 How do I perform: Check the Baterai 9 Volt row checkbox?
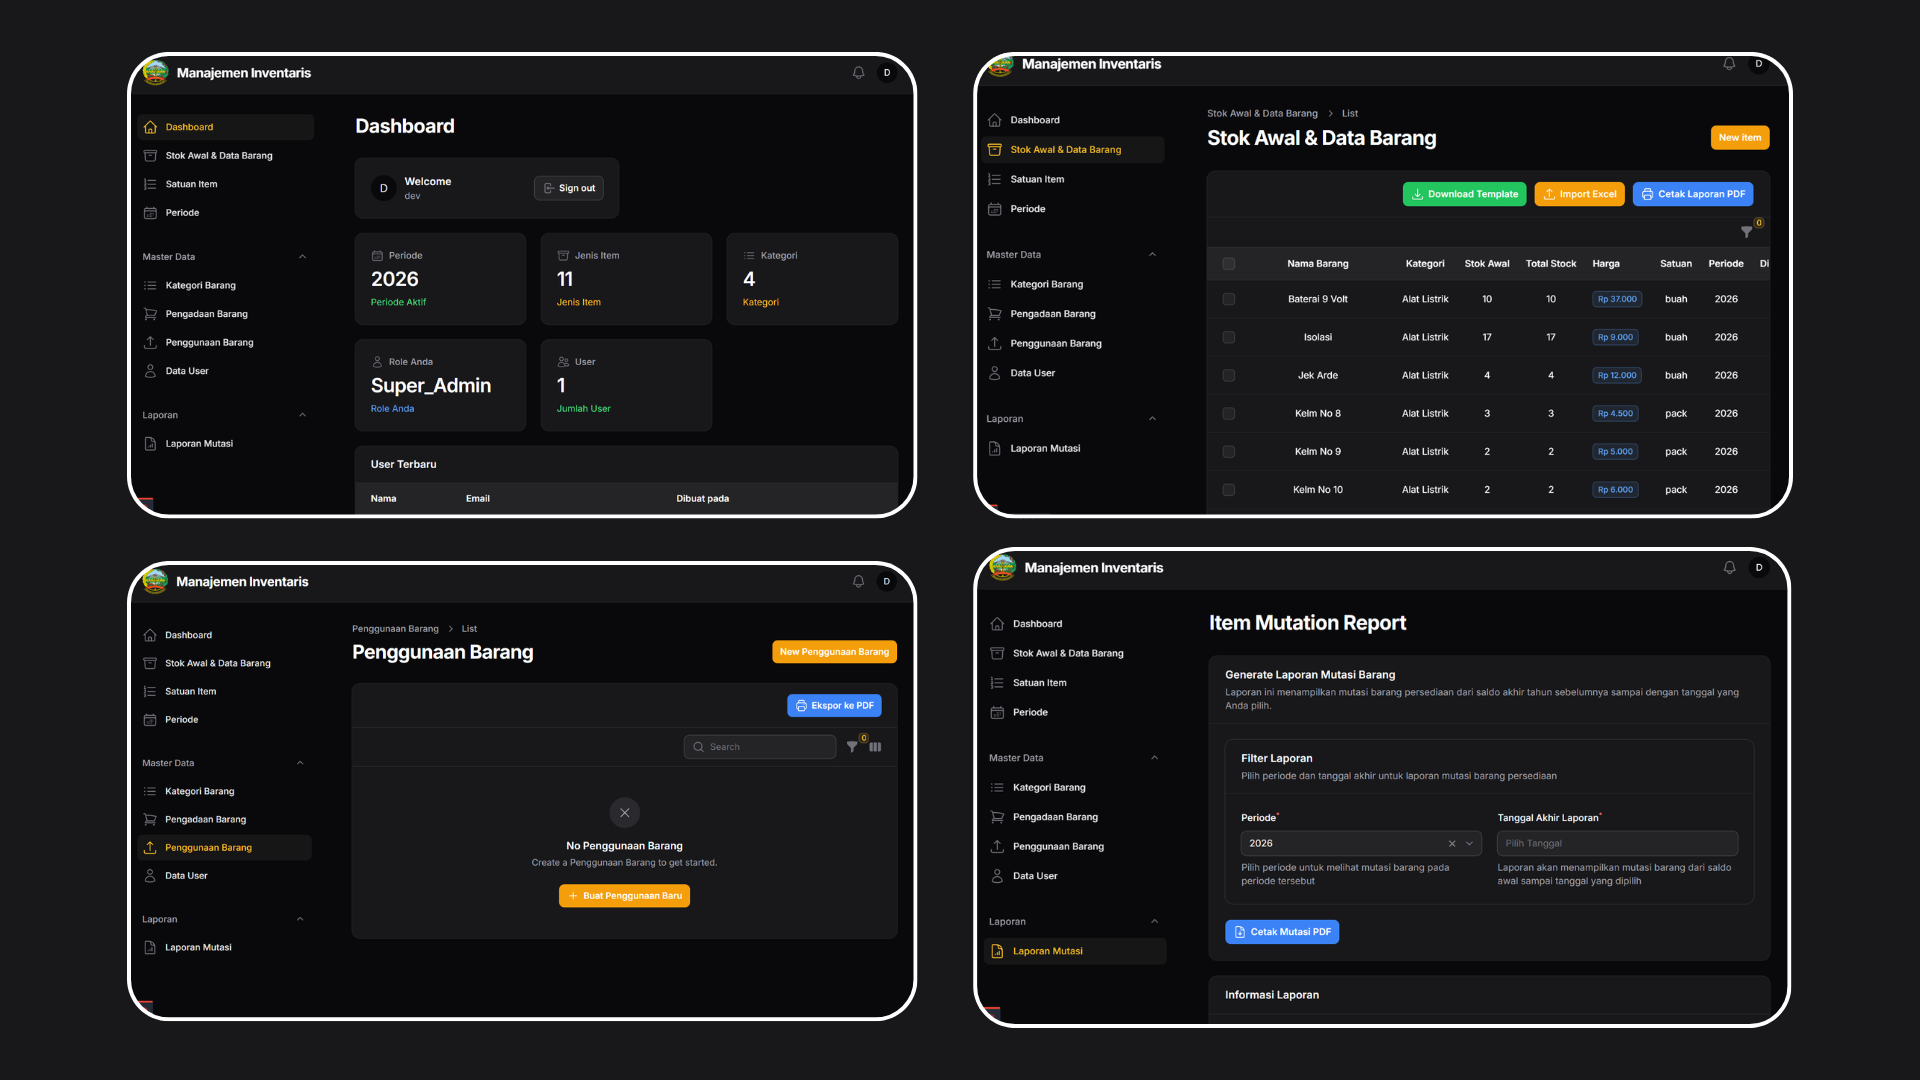1229,298
